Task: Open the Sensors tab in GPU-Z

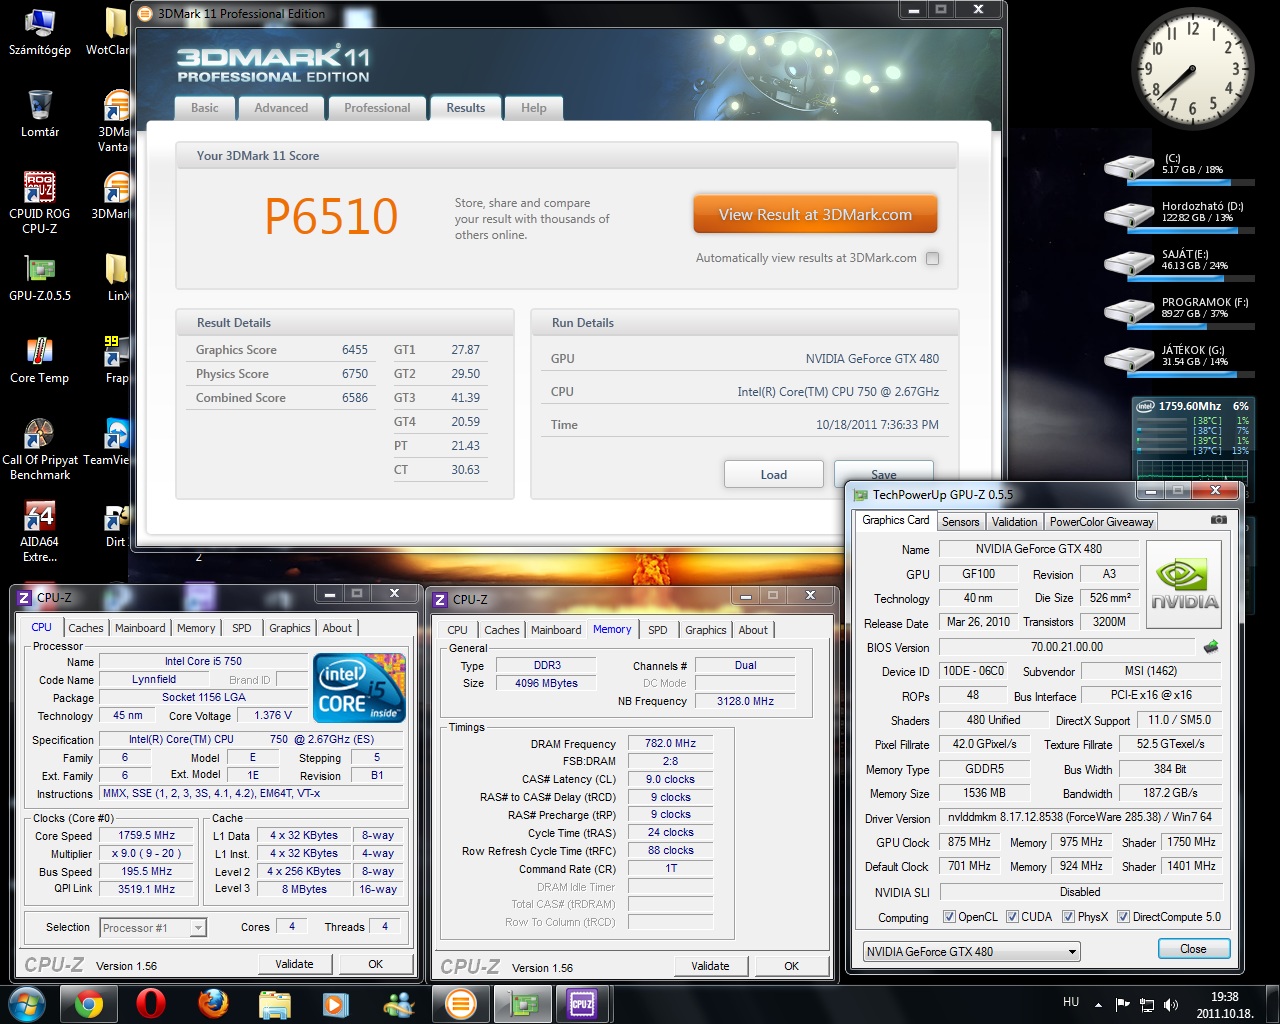Action: coord(961,521)
